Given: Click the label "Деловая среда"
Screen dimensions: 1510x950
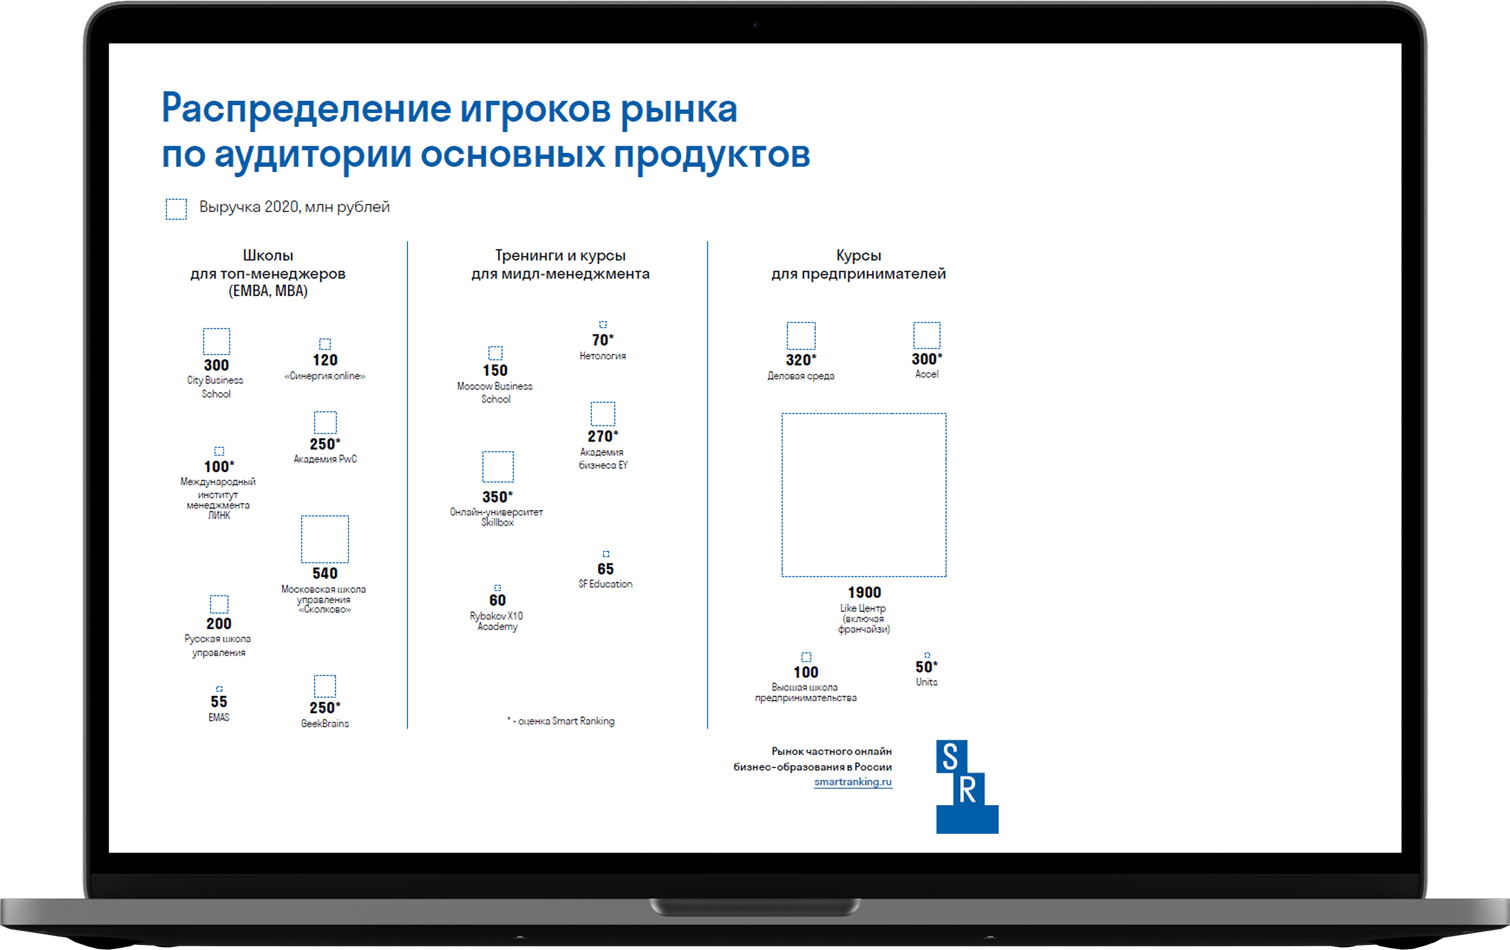Looking at the screenshot, I should coord(801,376).
